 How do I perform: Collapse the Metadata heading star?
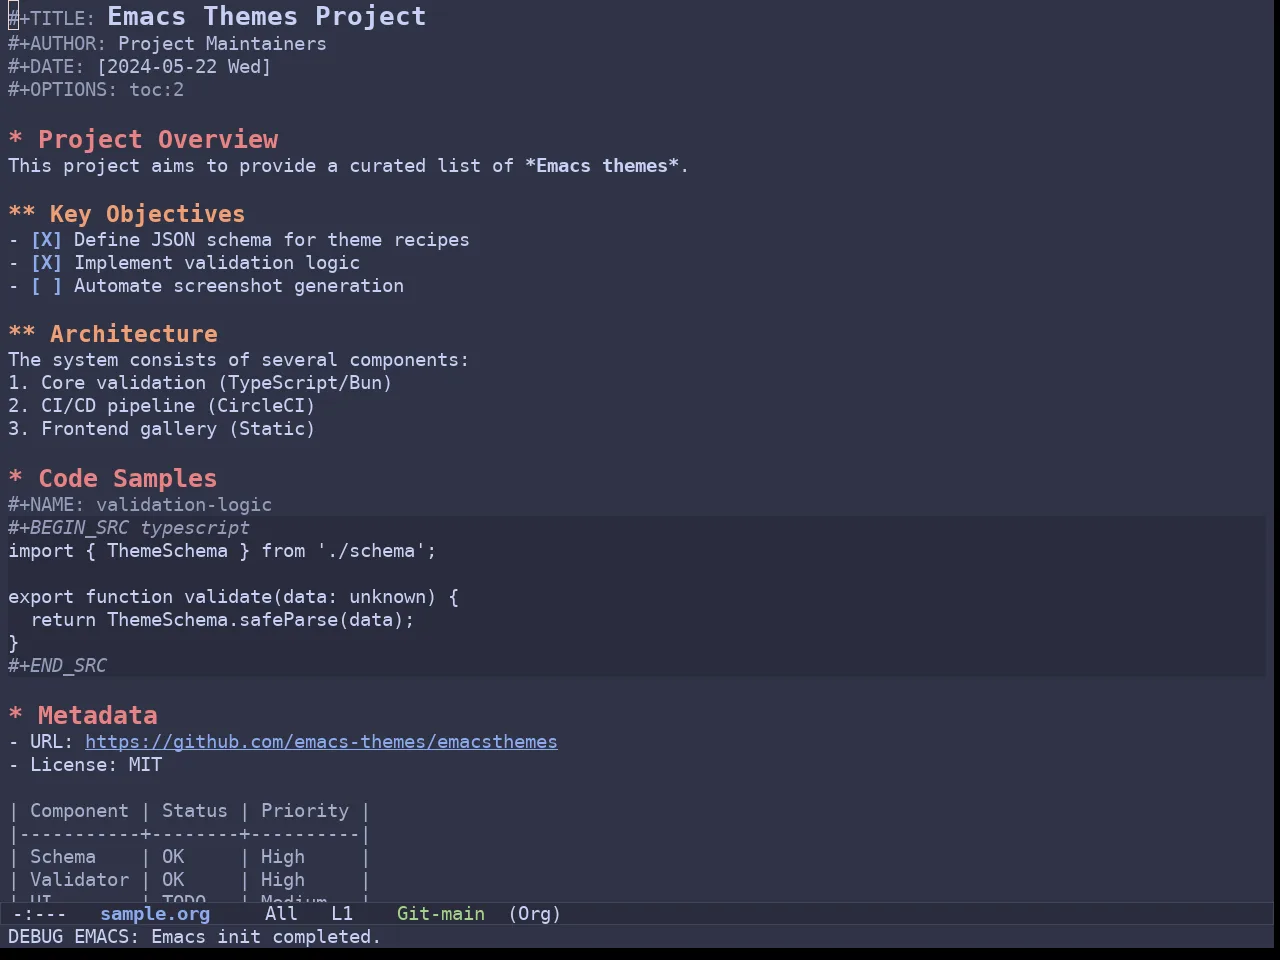16,716
